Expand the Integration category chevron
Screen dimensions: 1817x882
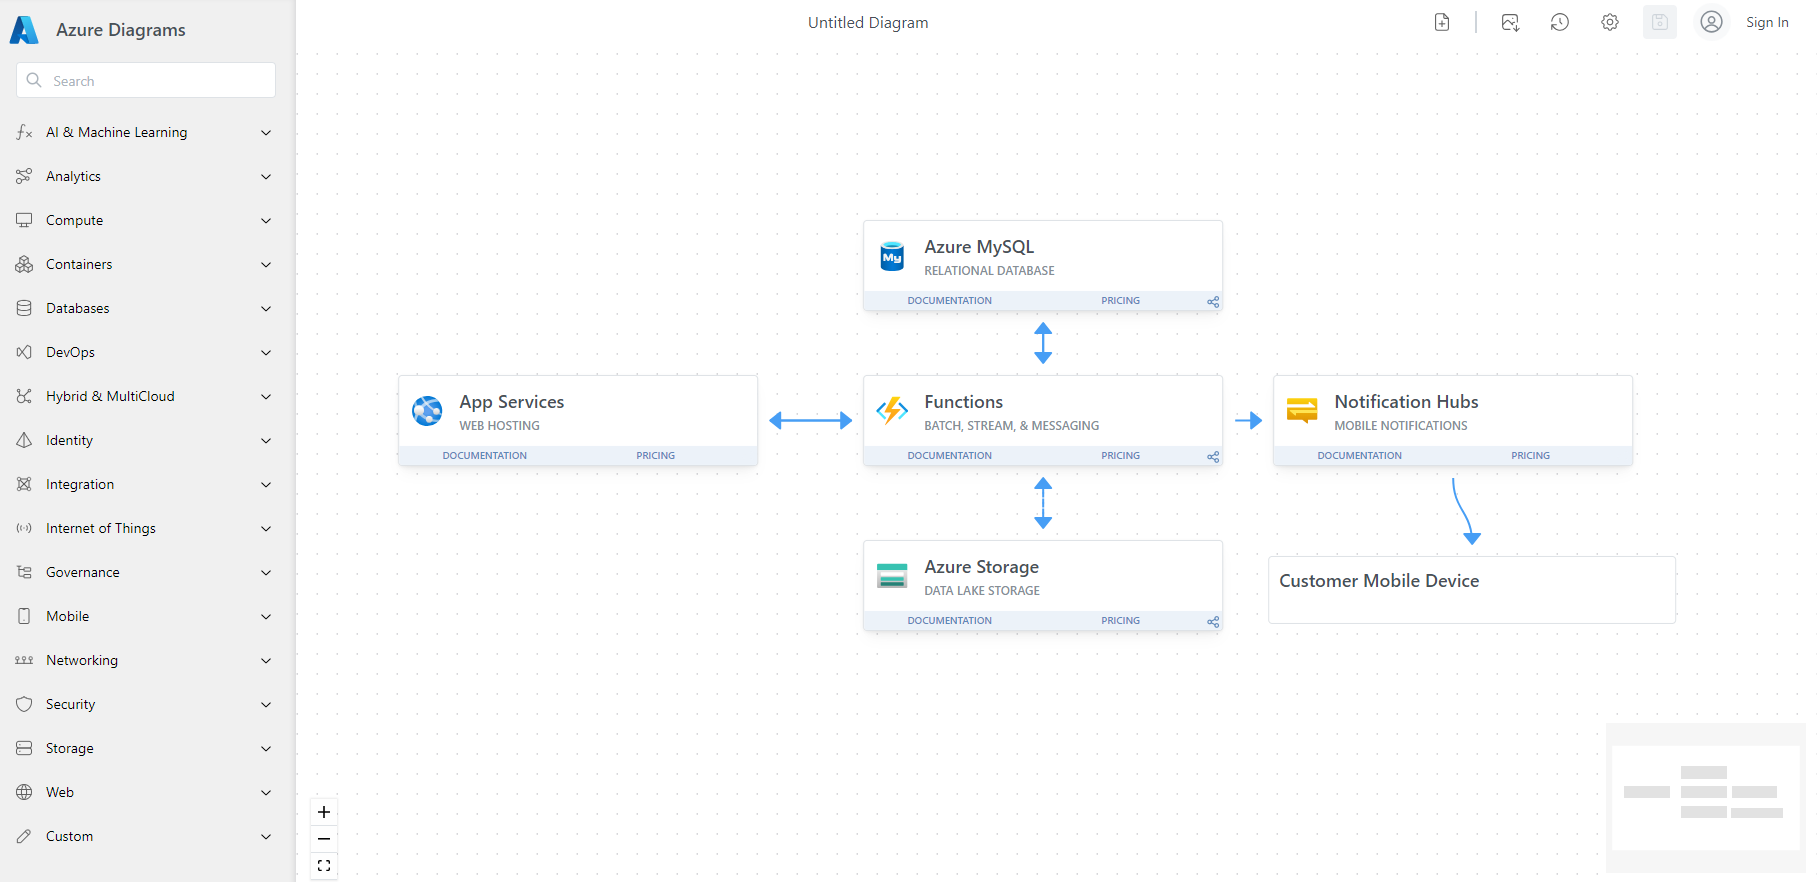[266, 484]
